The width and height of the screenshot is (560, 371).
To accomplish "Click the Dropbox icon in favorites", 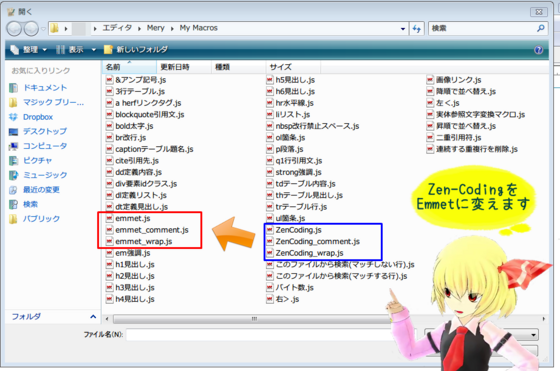I will tap(13, 117).
